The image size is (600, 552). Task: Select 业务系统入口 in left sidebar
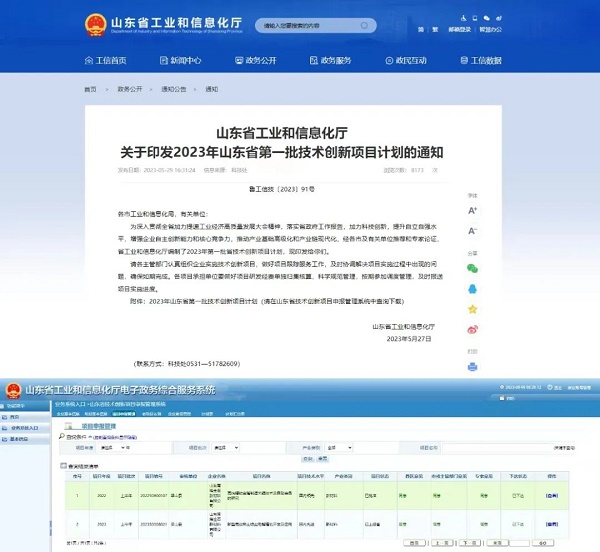[27, 427]
